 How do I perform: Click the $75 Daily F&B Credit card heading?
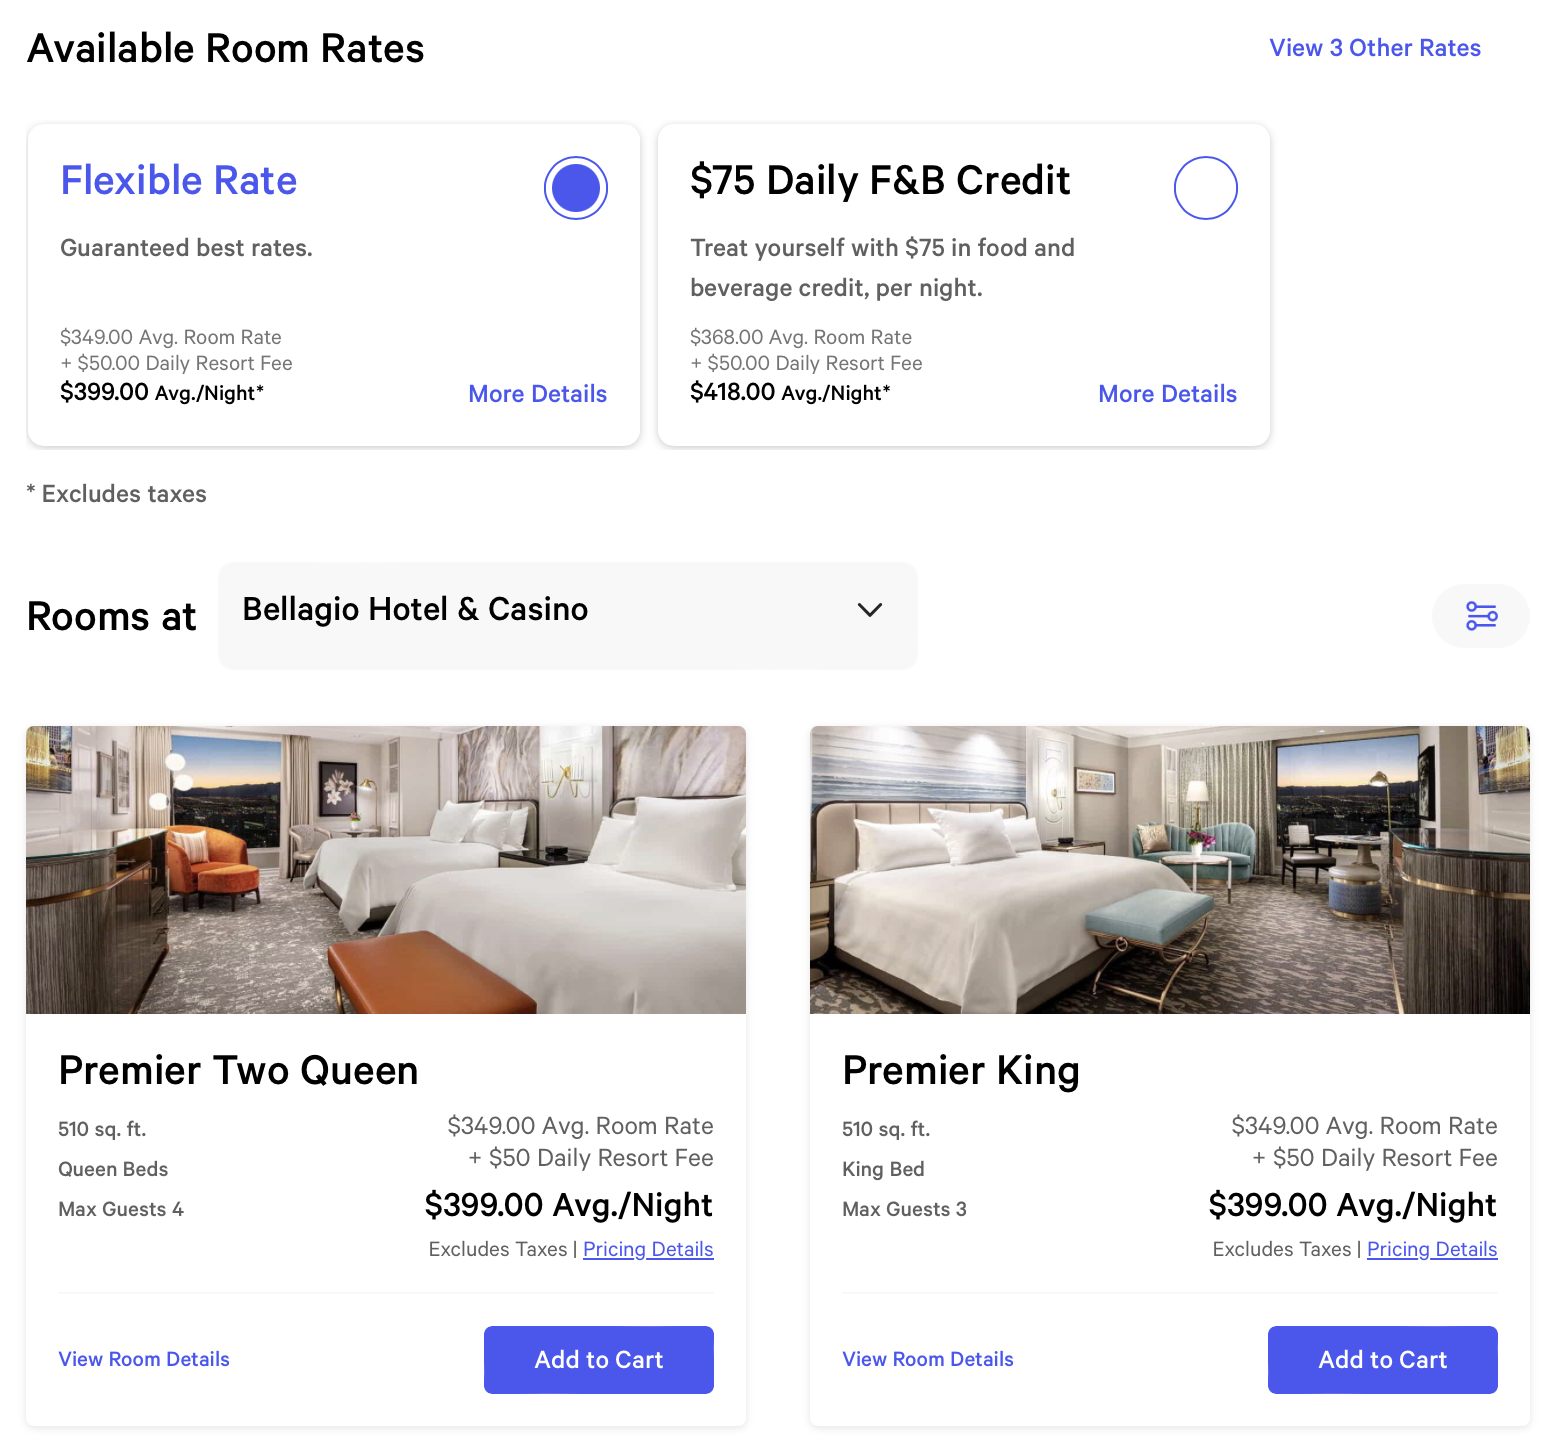tap(880, 181)
